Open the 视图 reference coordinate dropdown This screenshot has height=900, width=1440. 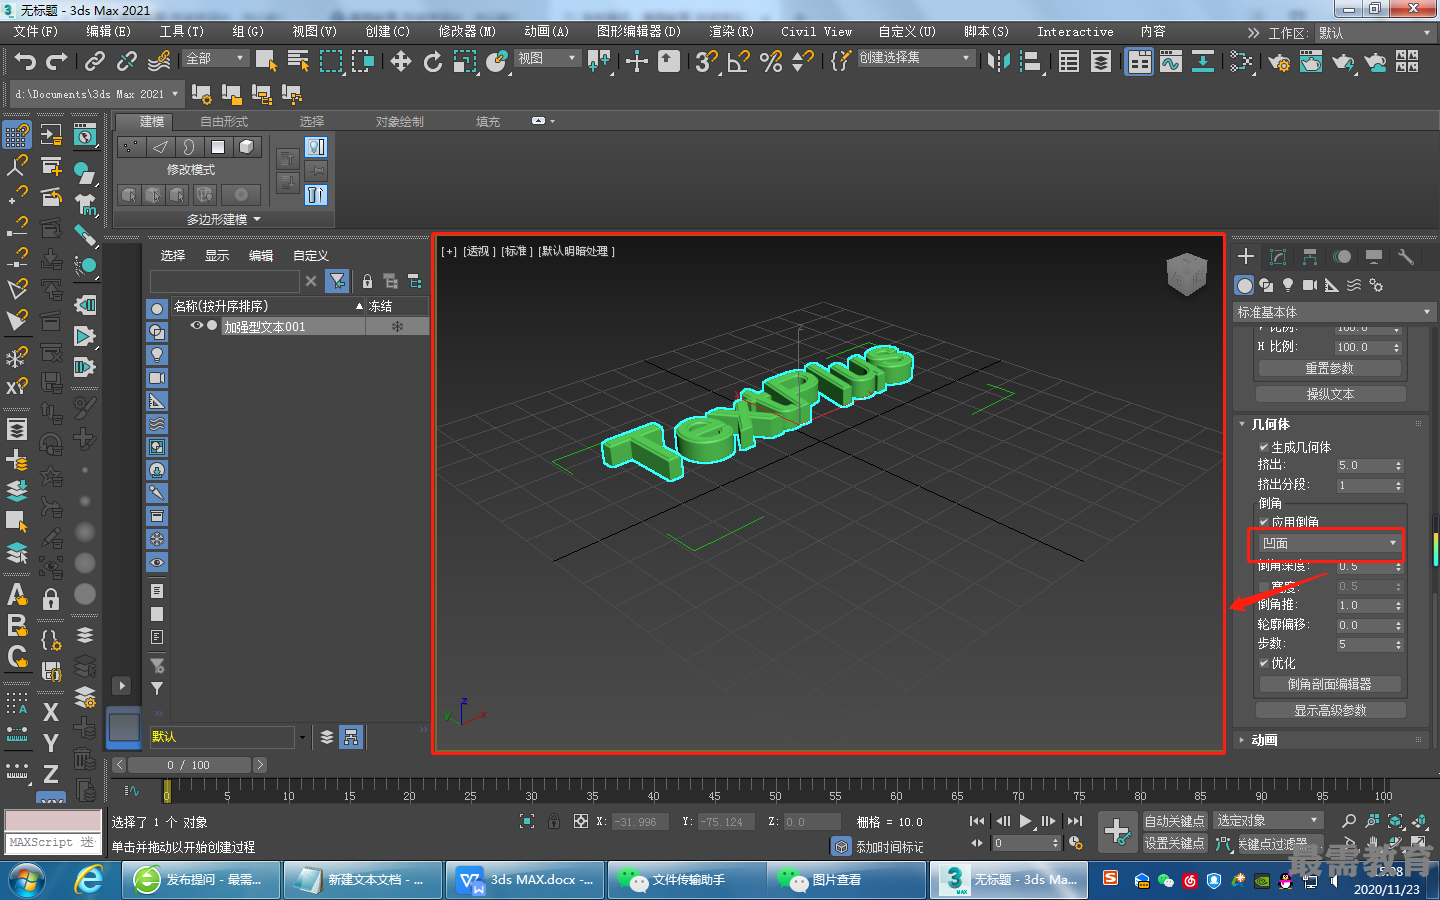[547, 58]
